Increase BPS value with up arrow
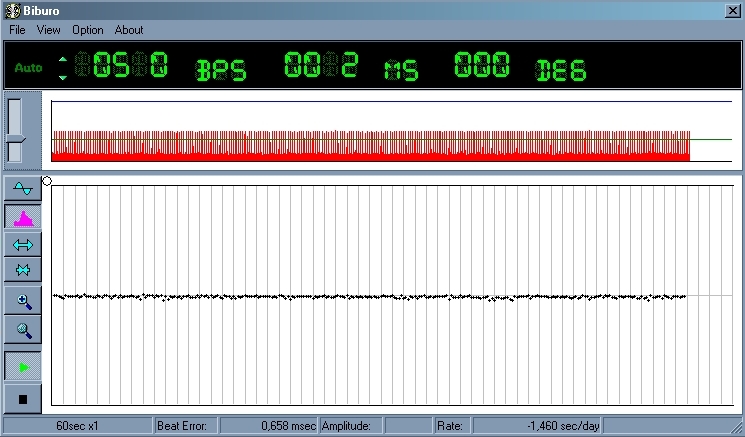 coord(63,59)
